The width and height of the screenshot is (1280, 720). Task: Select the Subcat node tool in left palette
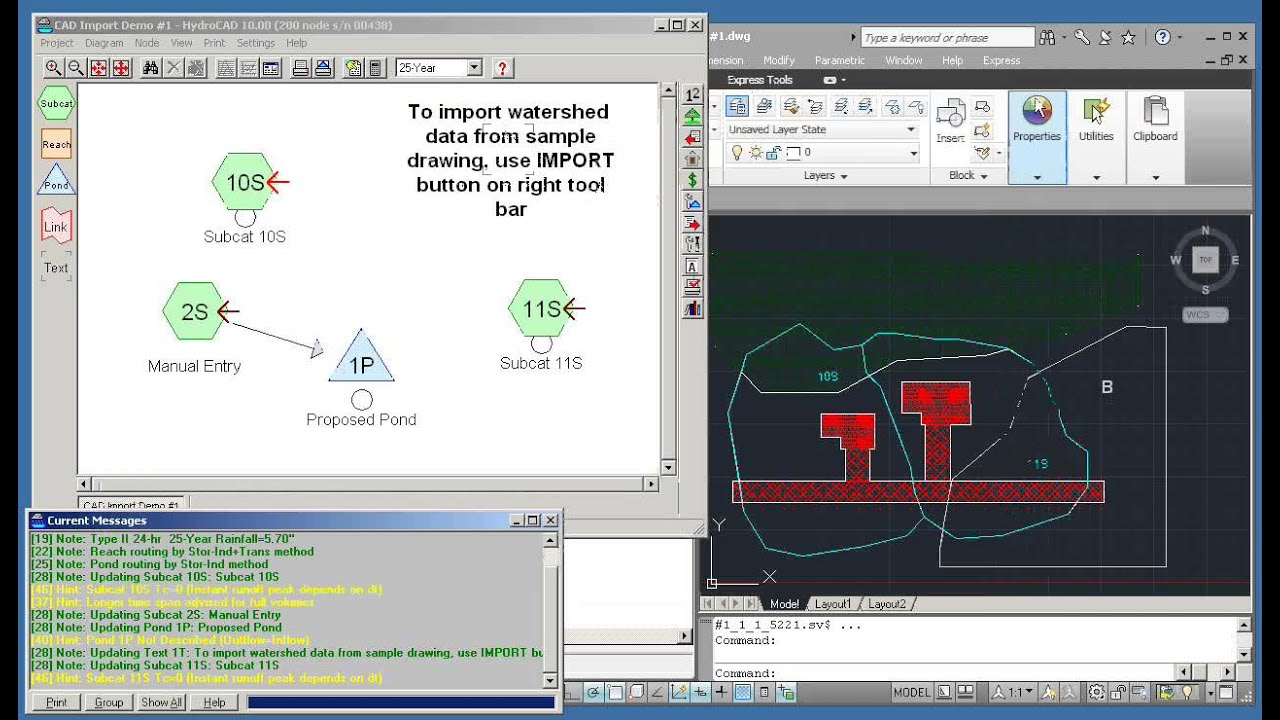56,103
